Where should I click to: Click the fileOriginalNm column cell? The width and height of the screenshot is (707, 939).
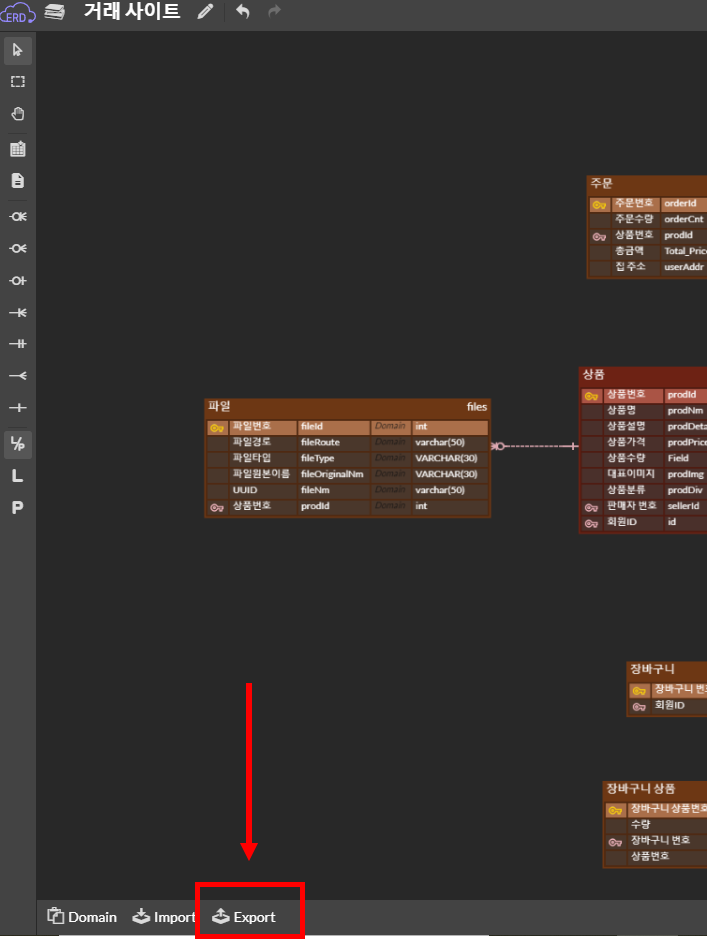click(333, 474)
